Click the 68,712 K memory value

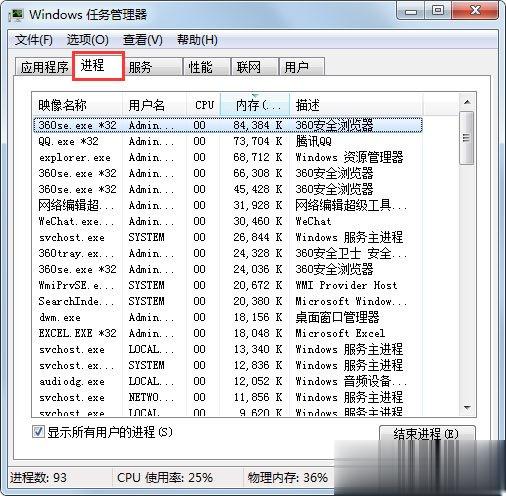[258, 157]
